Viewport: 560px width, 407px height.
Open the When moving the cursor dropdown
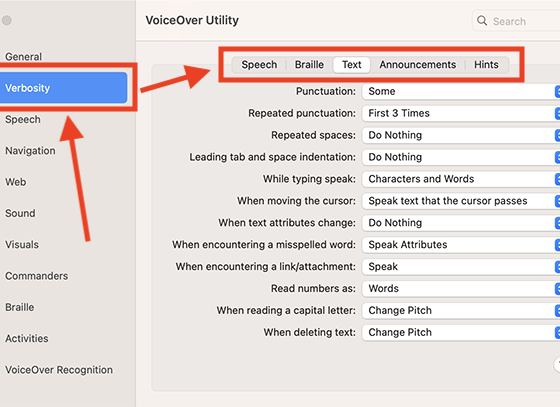[461, 201]
